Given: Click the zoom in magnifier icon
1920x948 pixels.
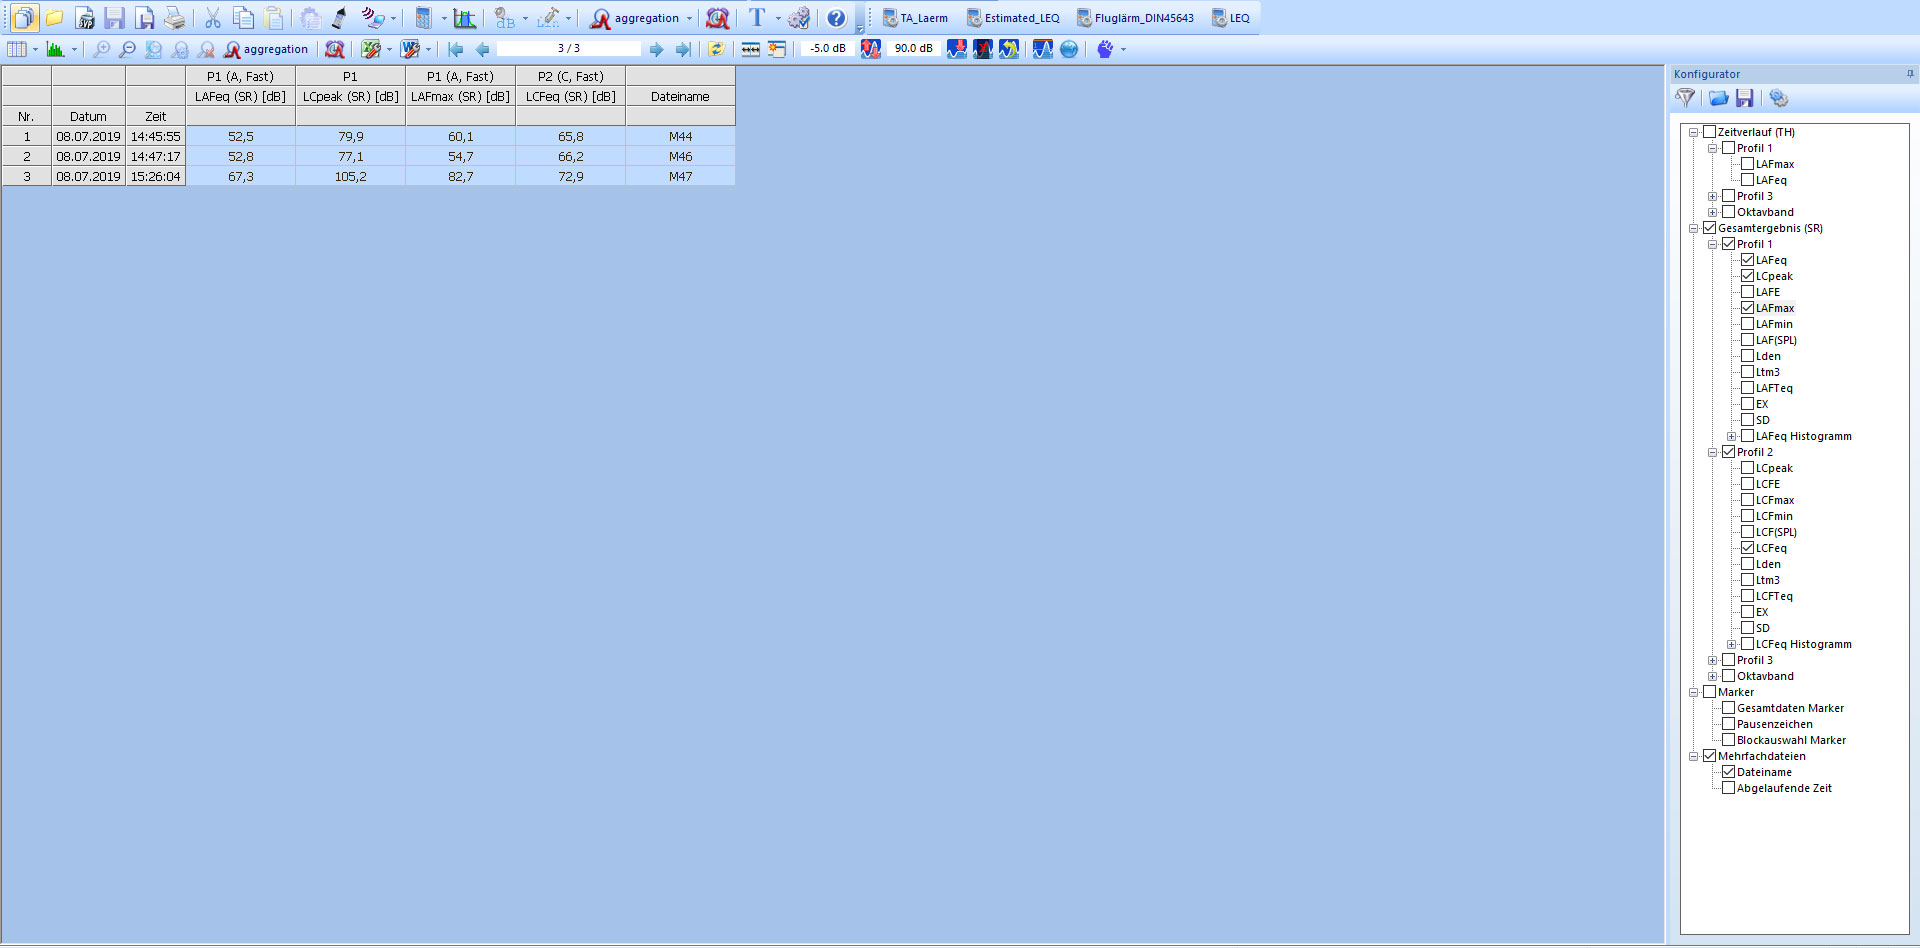Looking at the screenshot, I should coord(101,49).
